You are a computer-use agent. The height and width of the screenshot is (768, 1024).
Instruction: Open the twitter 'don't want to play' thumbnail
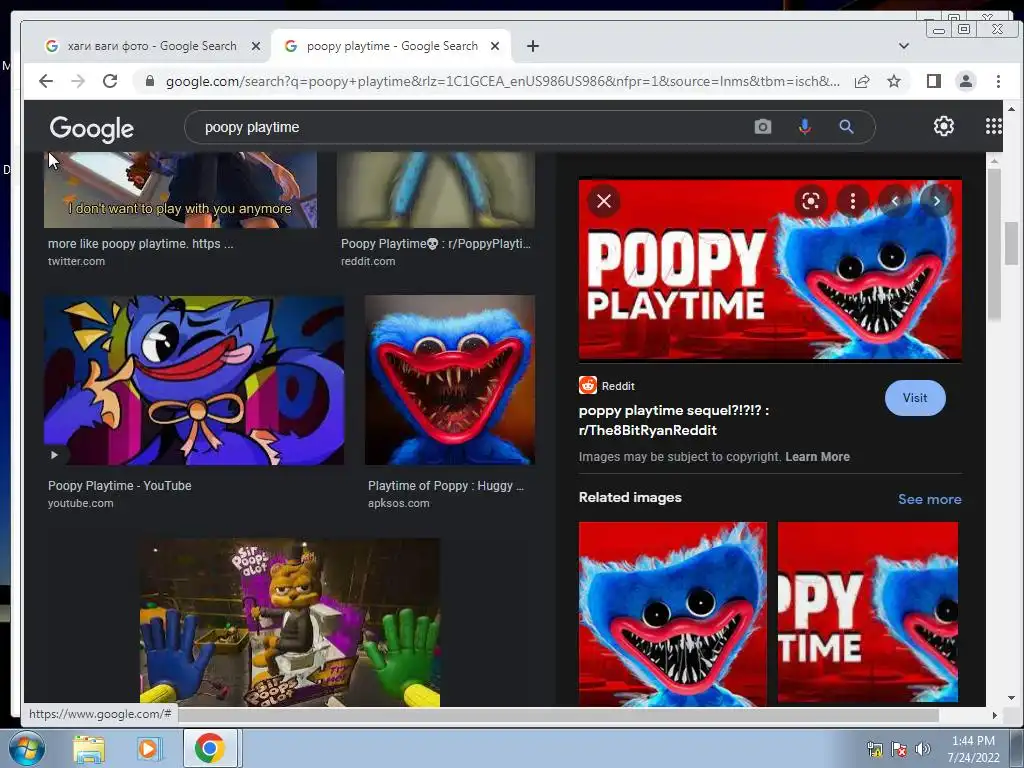pos(180,190)
